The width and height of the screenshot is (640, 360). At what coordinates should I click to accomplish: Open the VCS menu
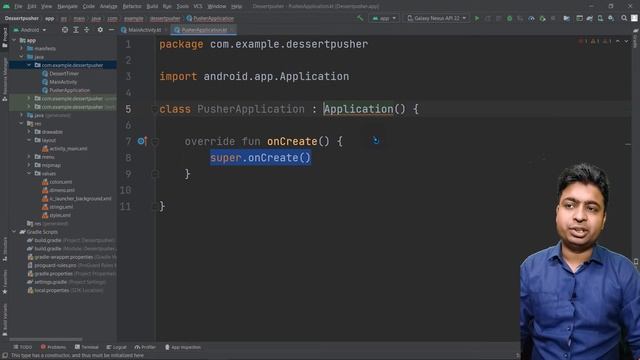(x=198, y=6)
